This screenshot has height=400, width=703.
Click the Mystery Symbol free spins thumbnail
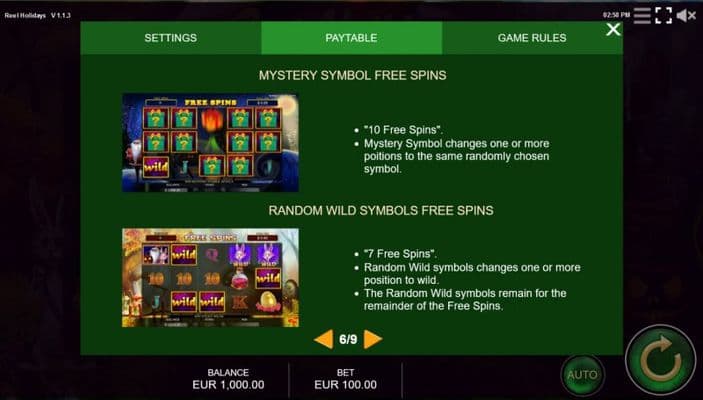tap(210, 143)
